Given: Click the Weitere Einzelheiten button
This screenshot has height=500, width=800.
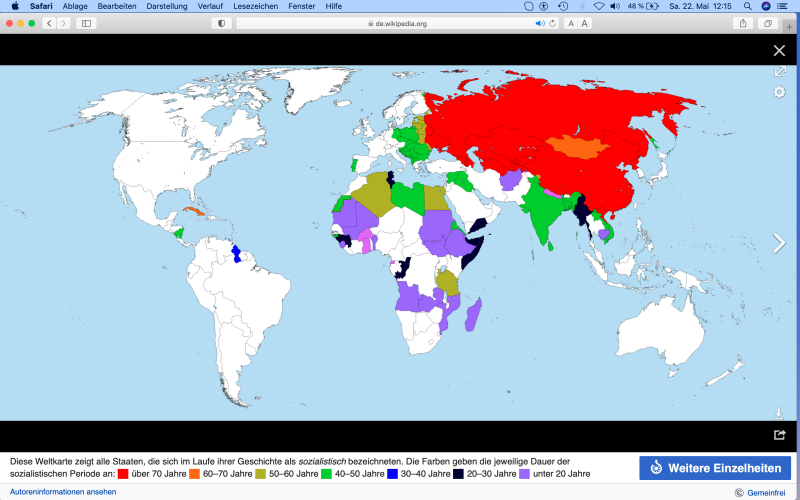Looking at the screenshot, I should pyautogui.click(x=715, y=468).
